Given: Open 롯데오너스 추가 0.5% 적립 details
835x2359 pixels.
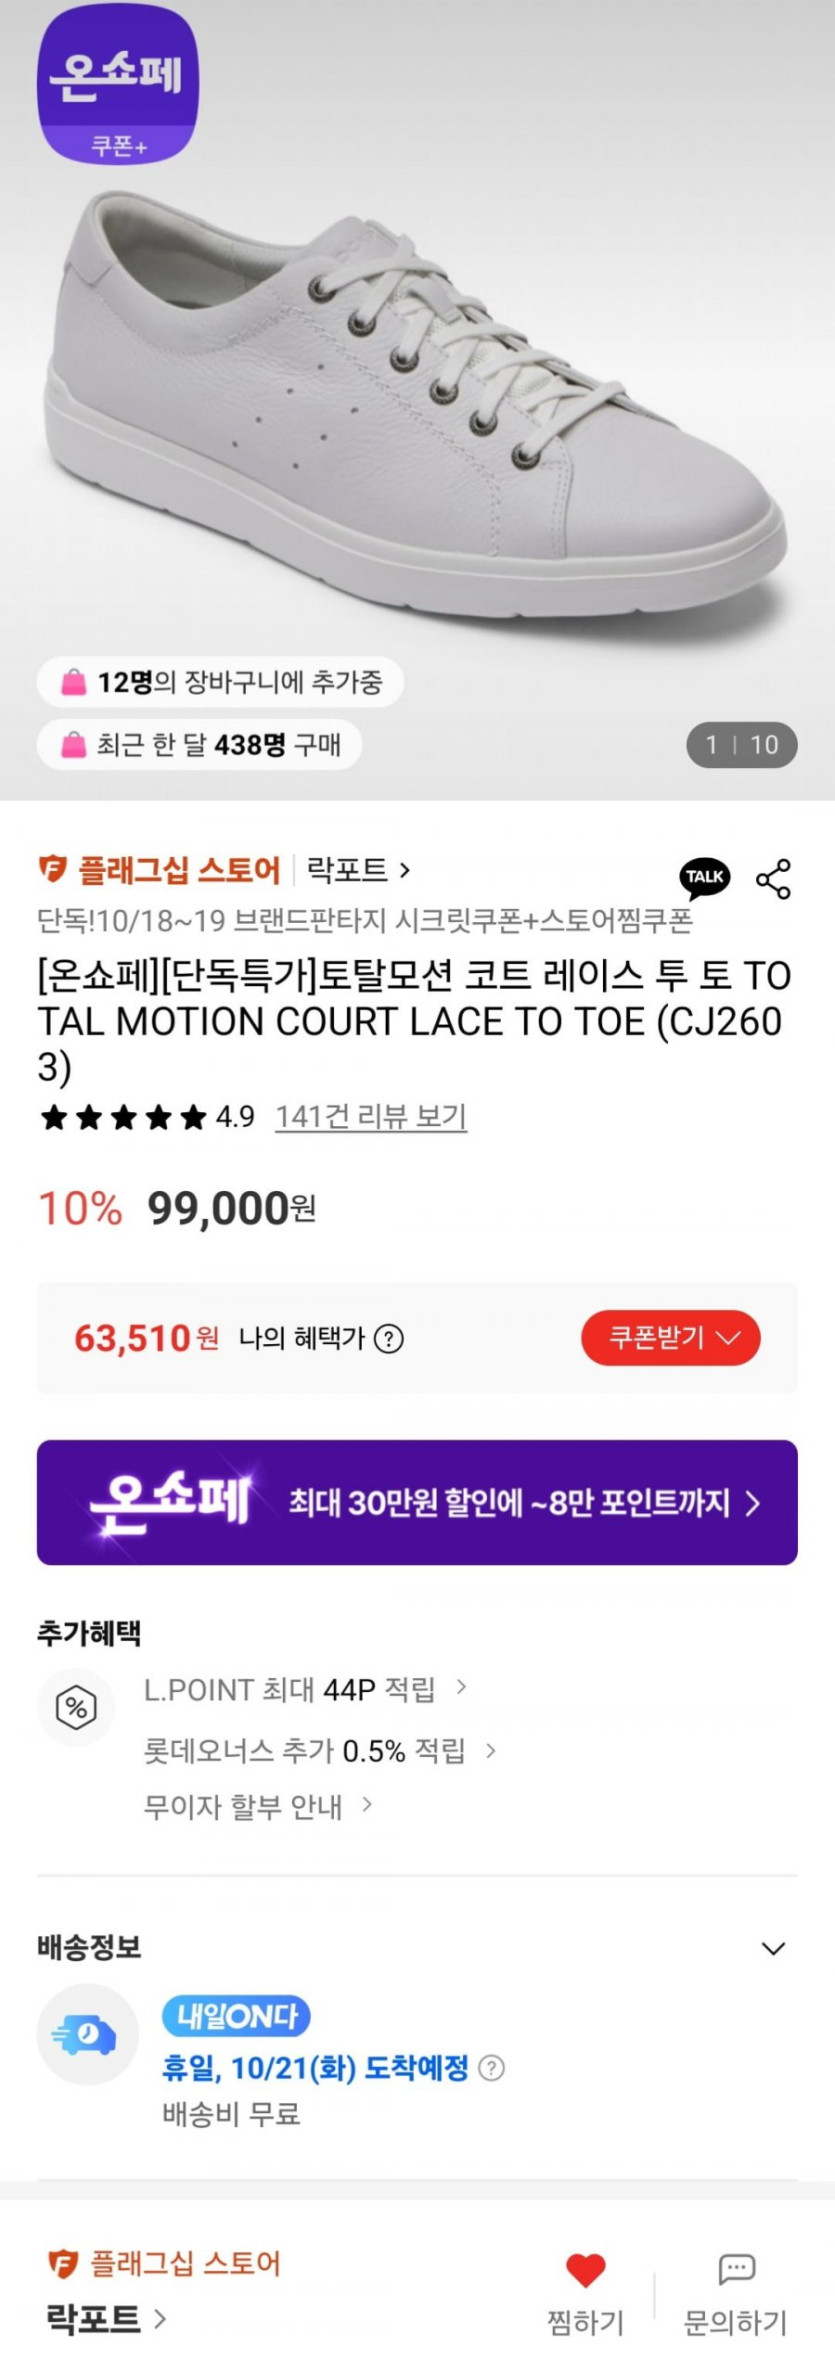Looking at the screenshot, I should click(320, 1750).
